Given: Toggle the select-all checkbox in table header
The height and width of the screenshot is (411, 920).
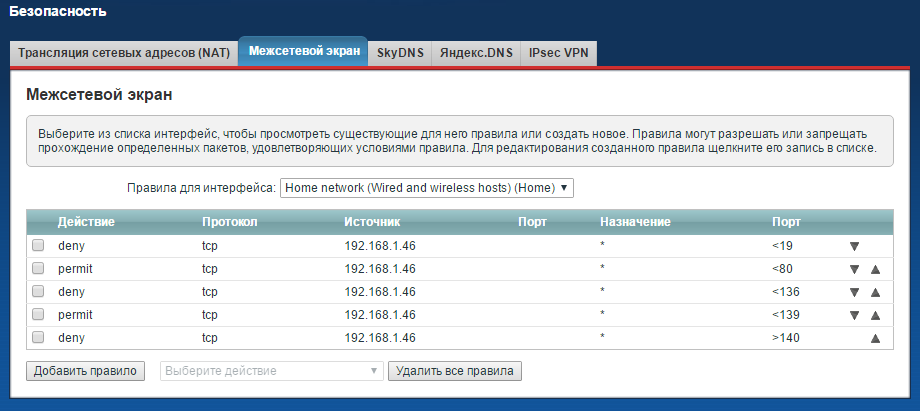Looking at the screenshot, I should click(x=38, y=222).
